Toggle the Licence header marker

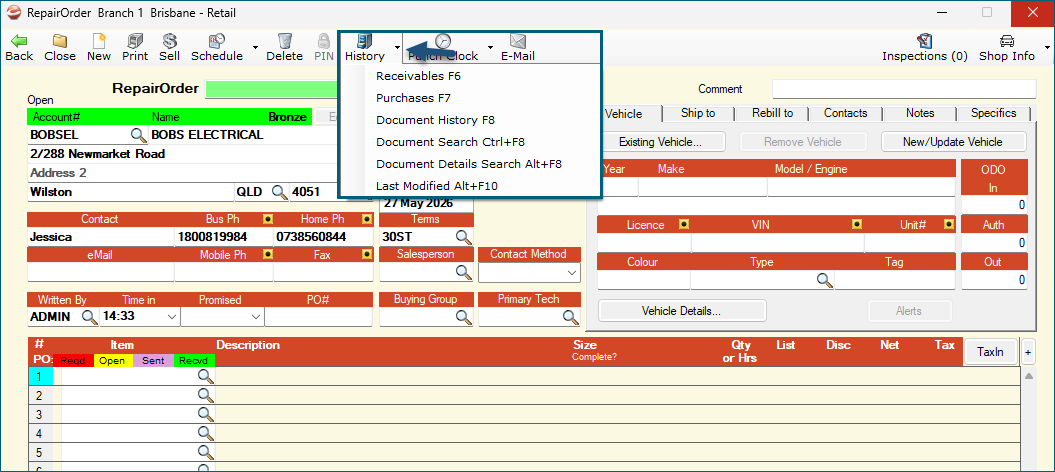pos(684,225)
